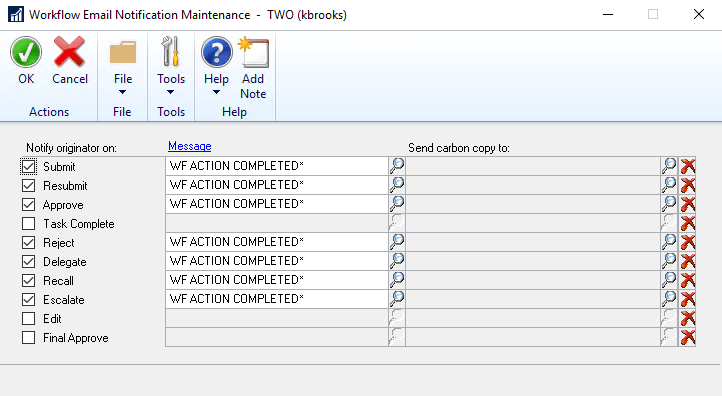This screenshot has height=396, width=722.
Task: Open message lookup for Escalate row
Action: point(397,298)
